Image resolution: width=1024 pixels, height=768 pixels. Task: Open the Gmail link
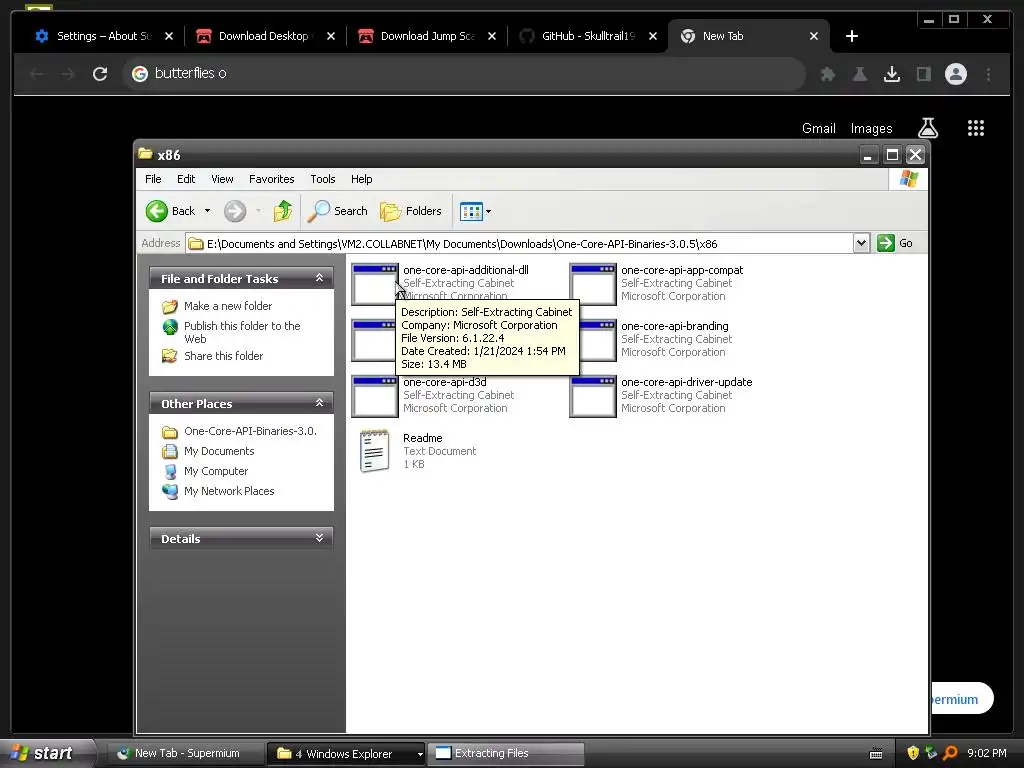coord(818,129)
